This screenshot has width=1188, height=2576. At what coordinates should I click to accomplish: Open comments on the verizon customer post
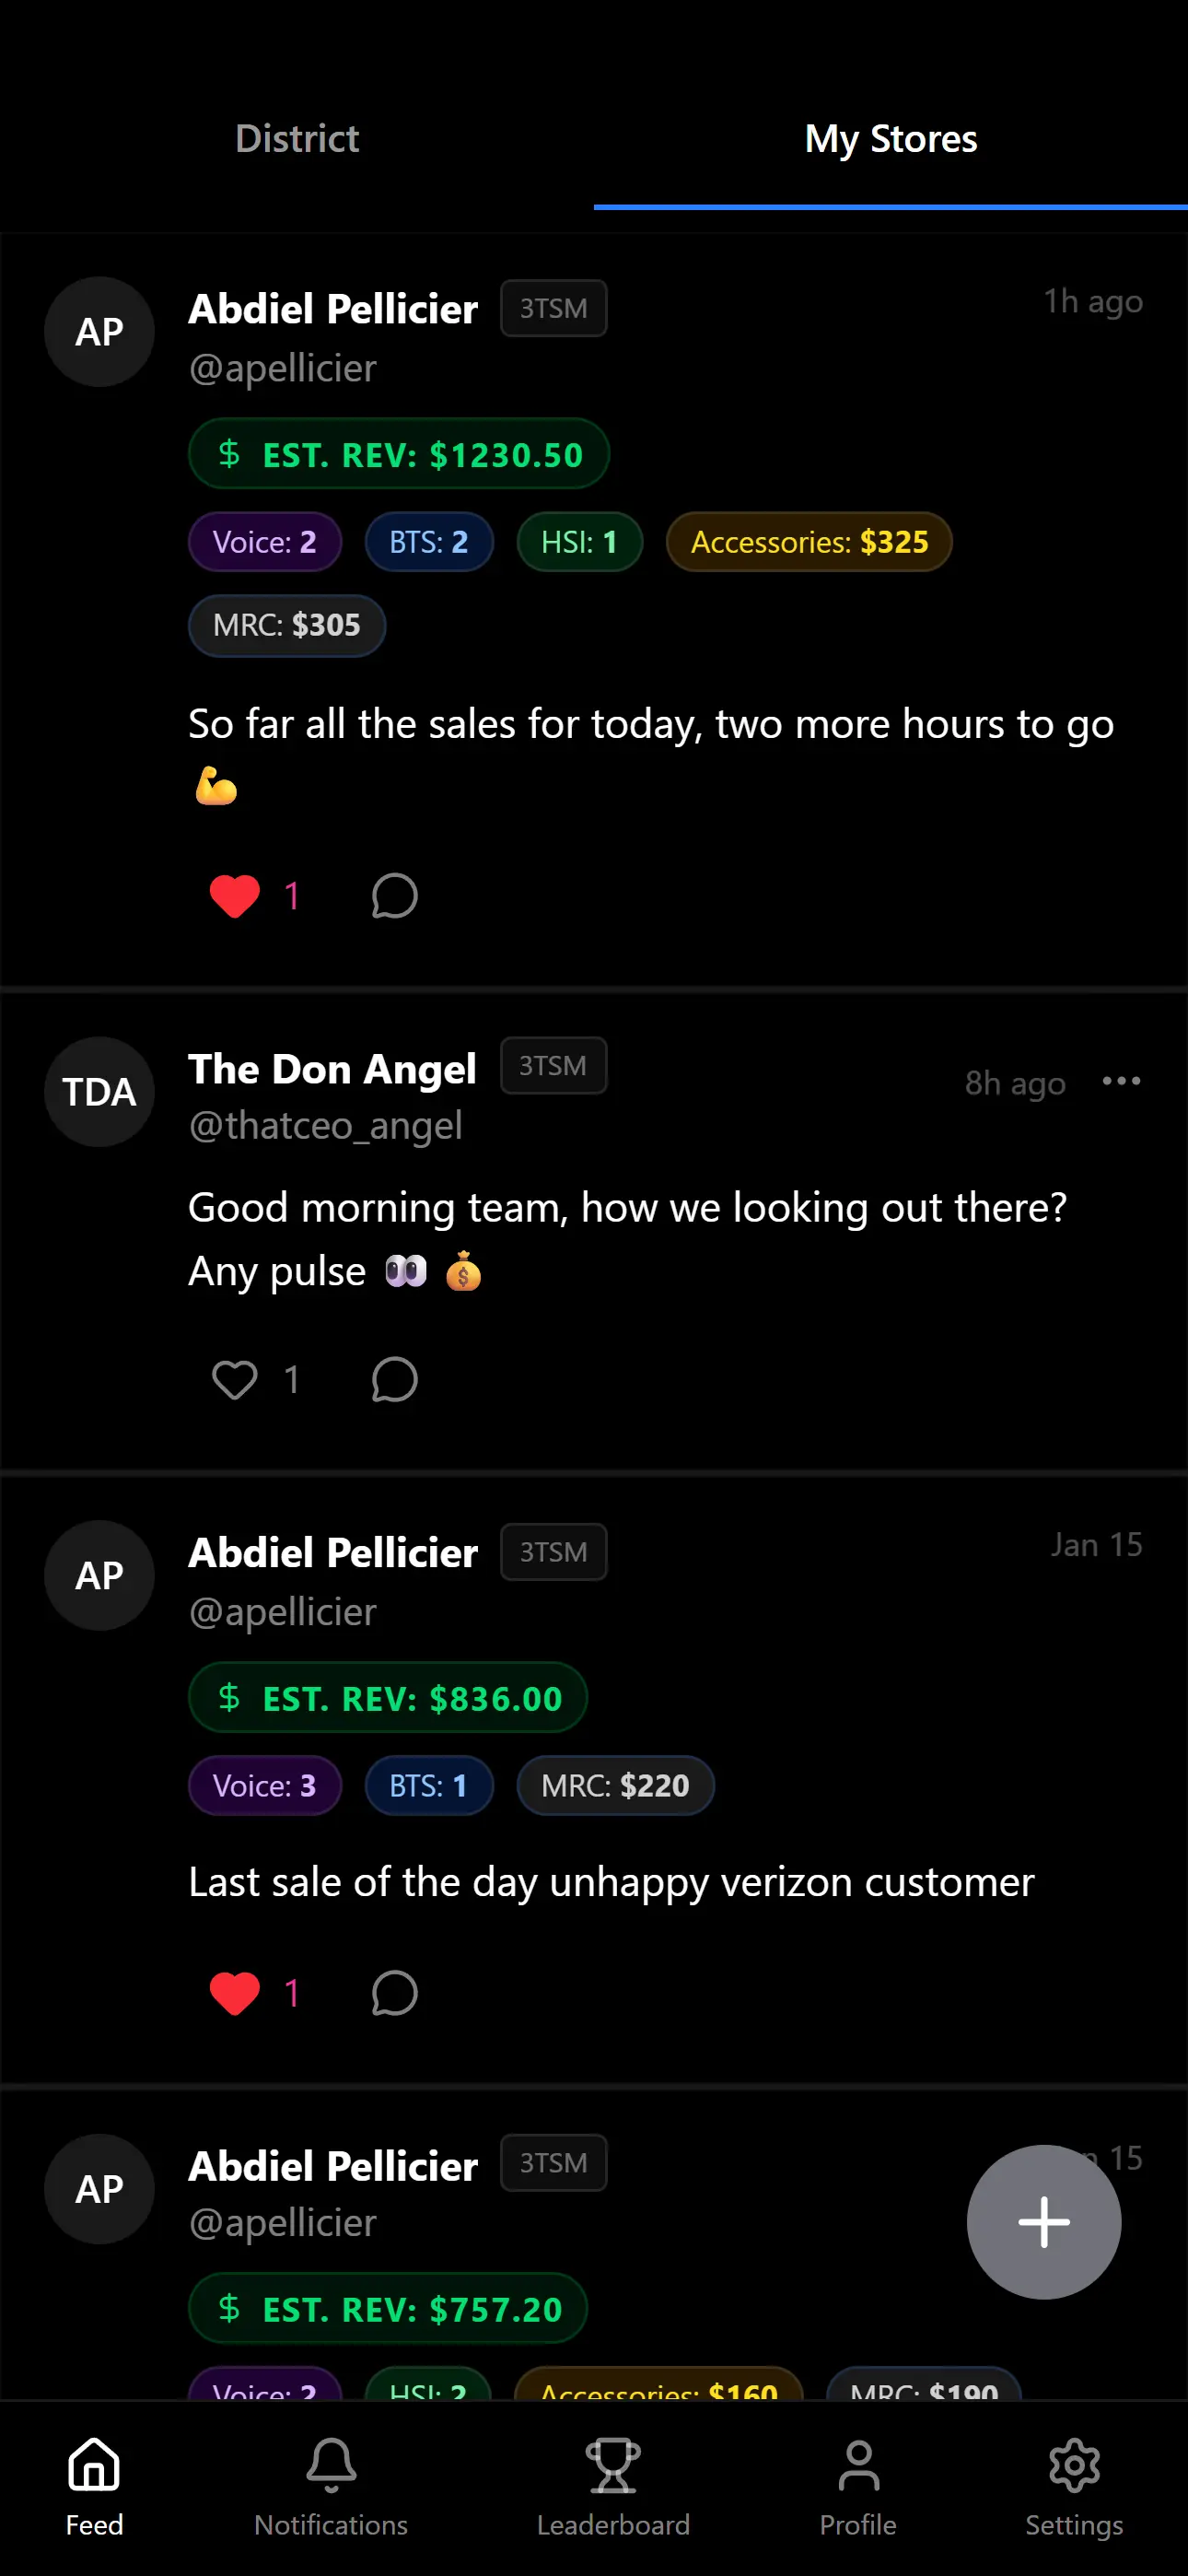[394, 1993]
